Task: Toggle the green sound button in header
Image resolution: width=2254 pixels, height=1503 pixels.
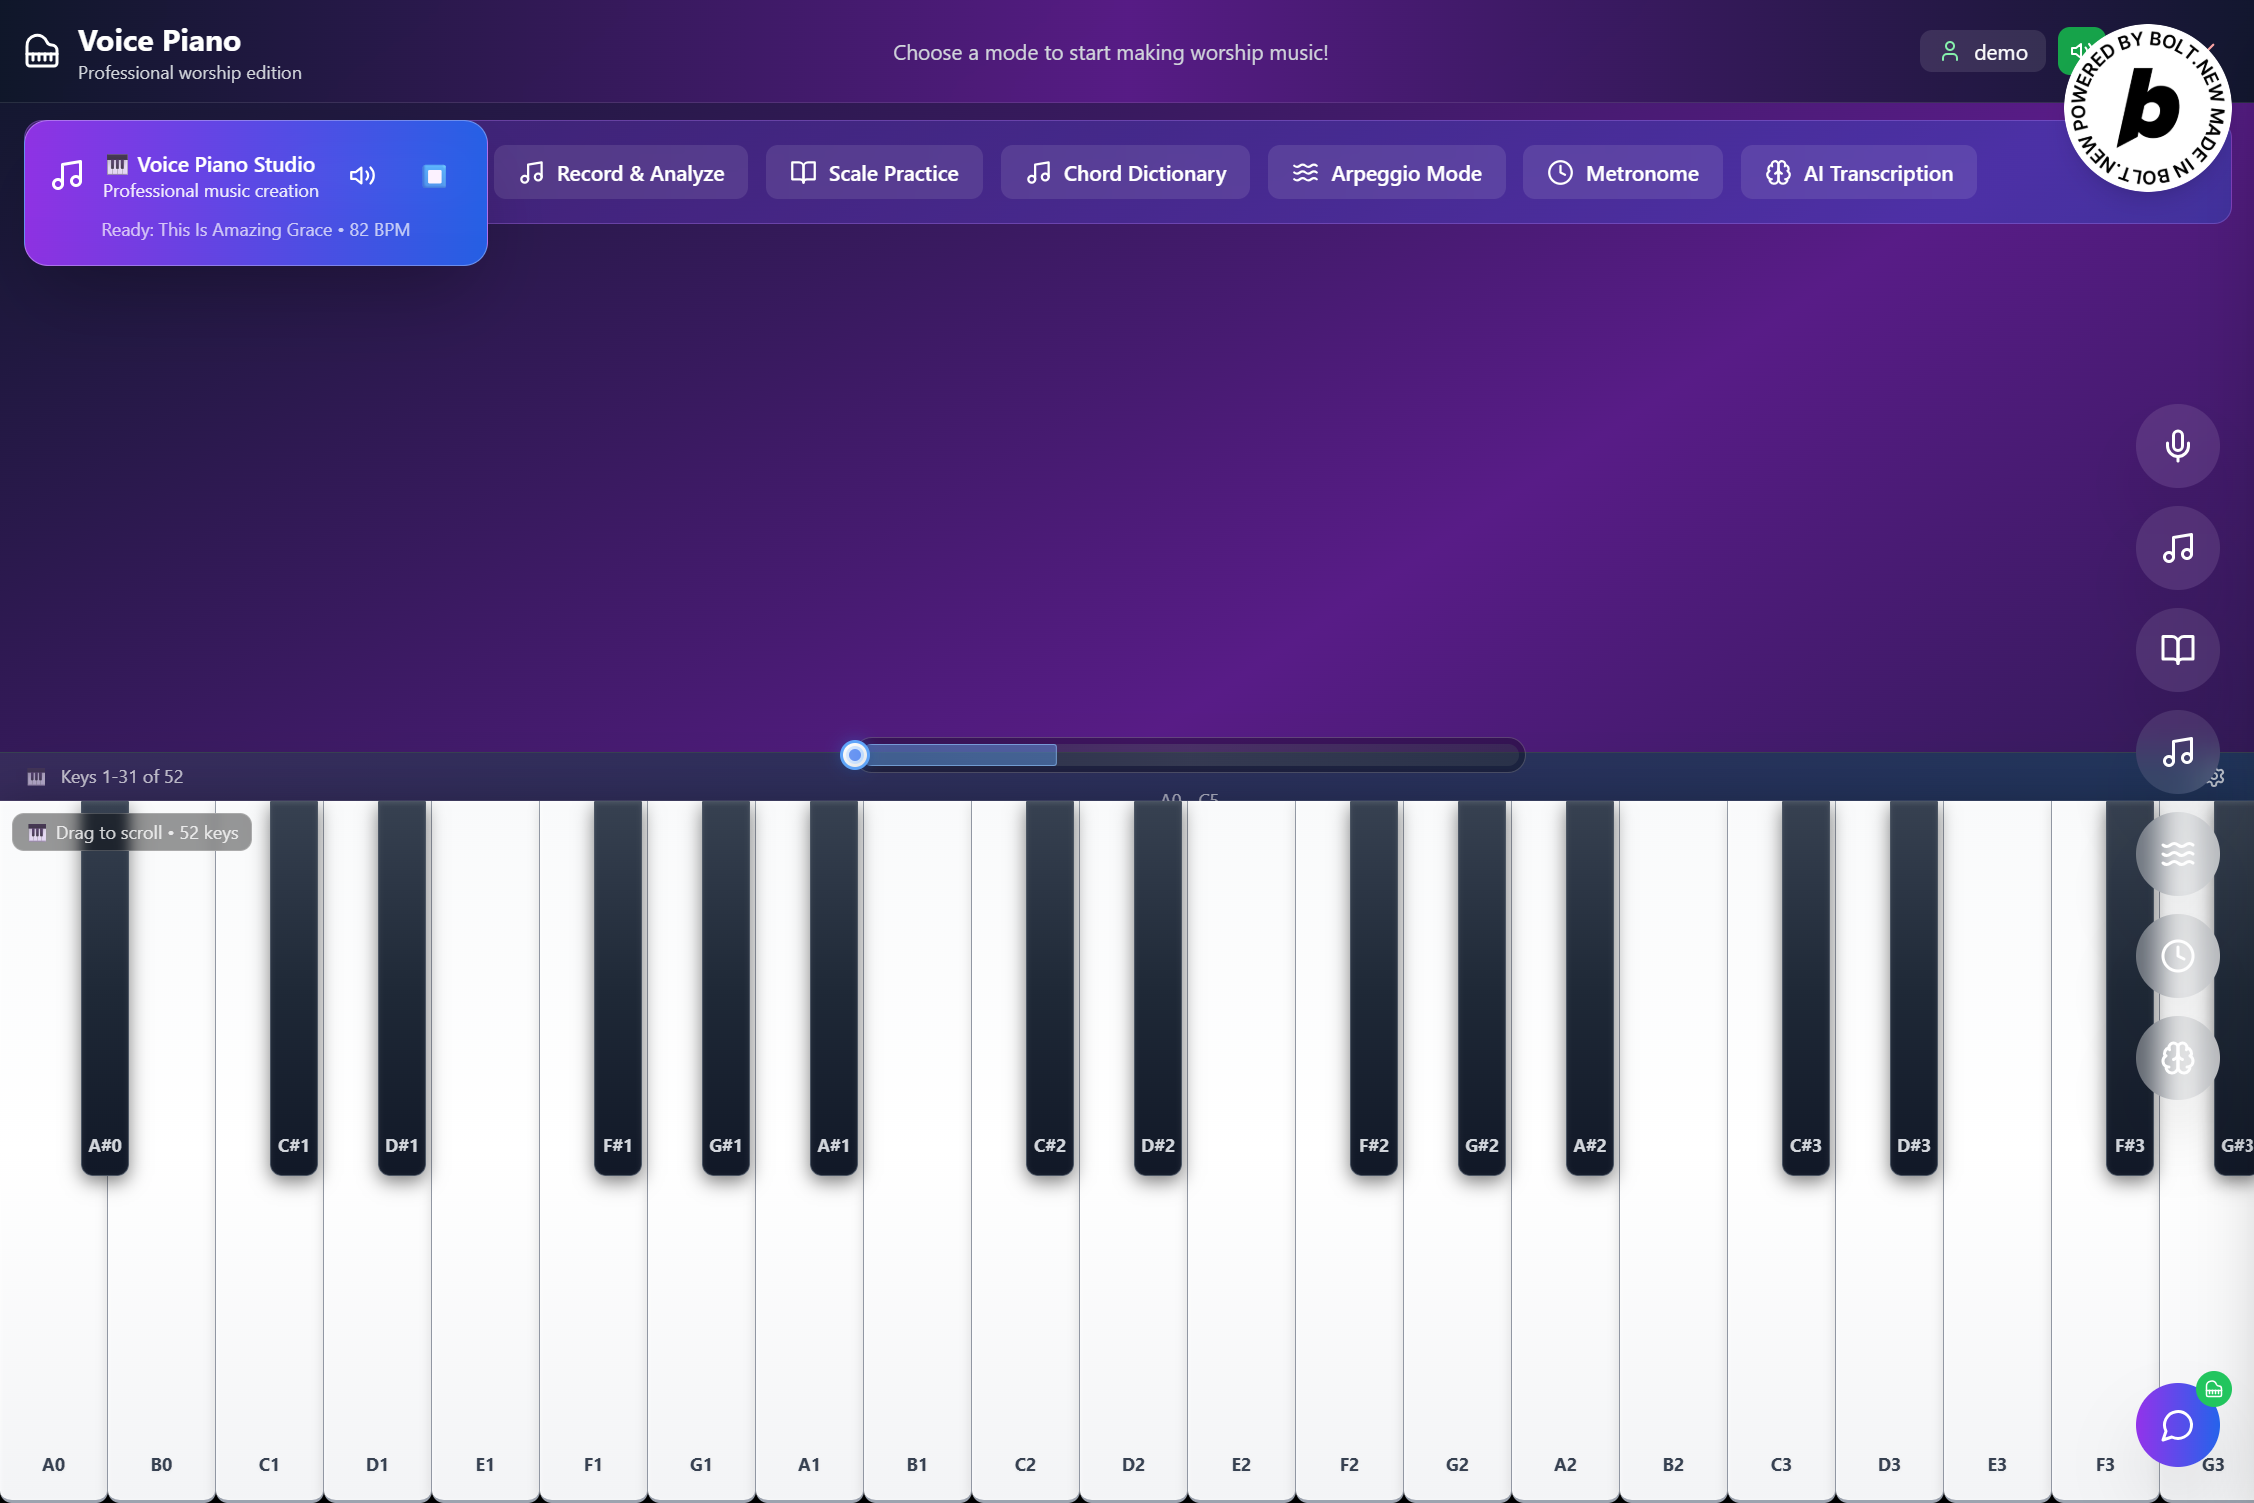Action: [x=2071, y=51]
